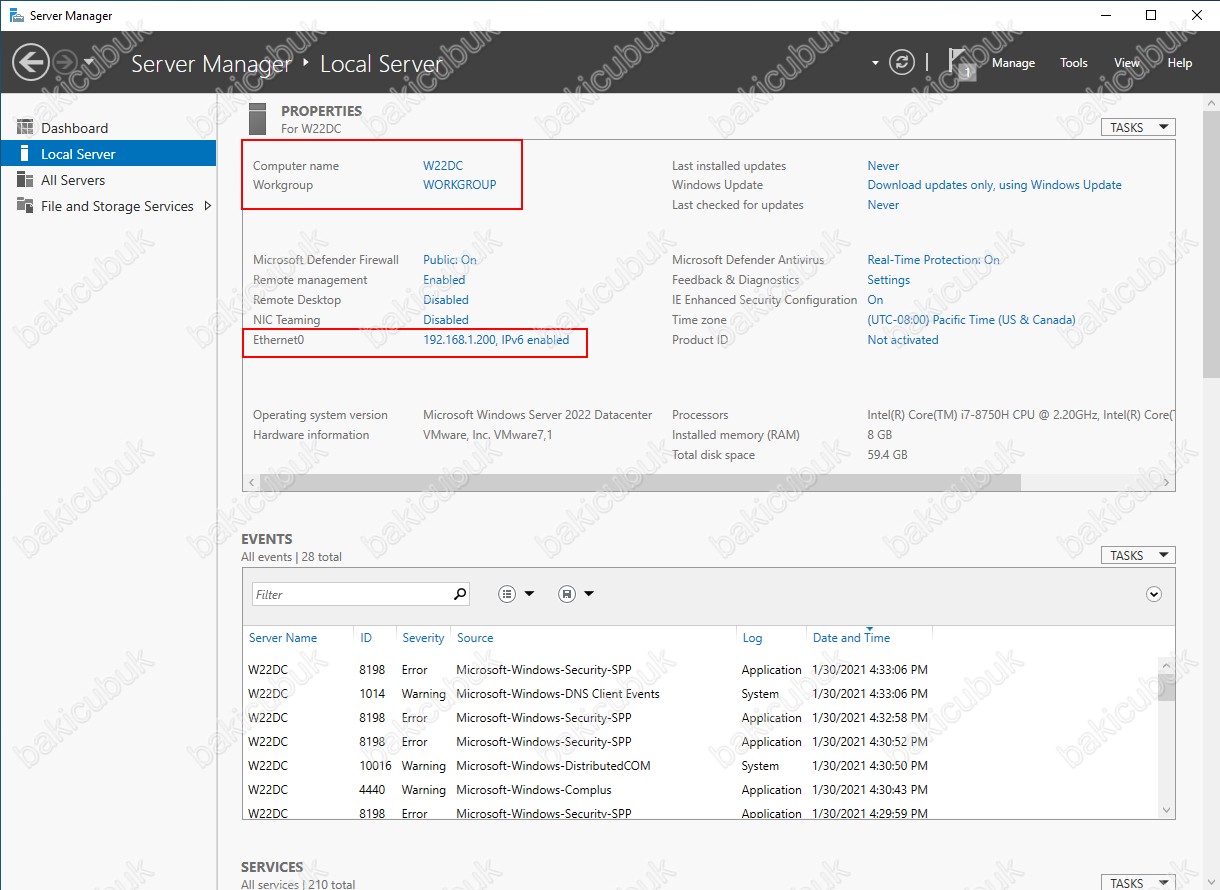Click the Ethernet0 IP address link
Screen dimensions: 1220x890
coord(496,340)
